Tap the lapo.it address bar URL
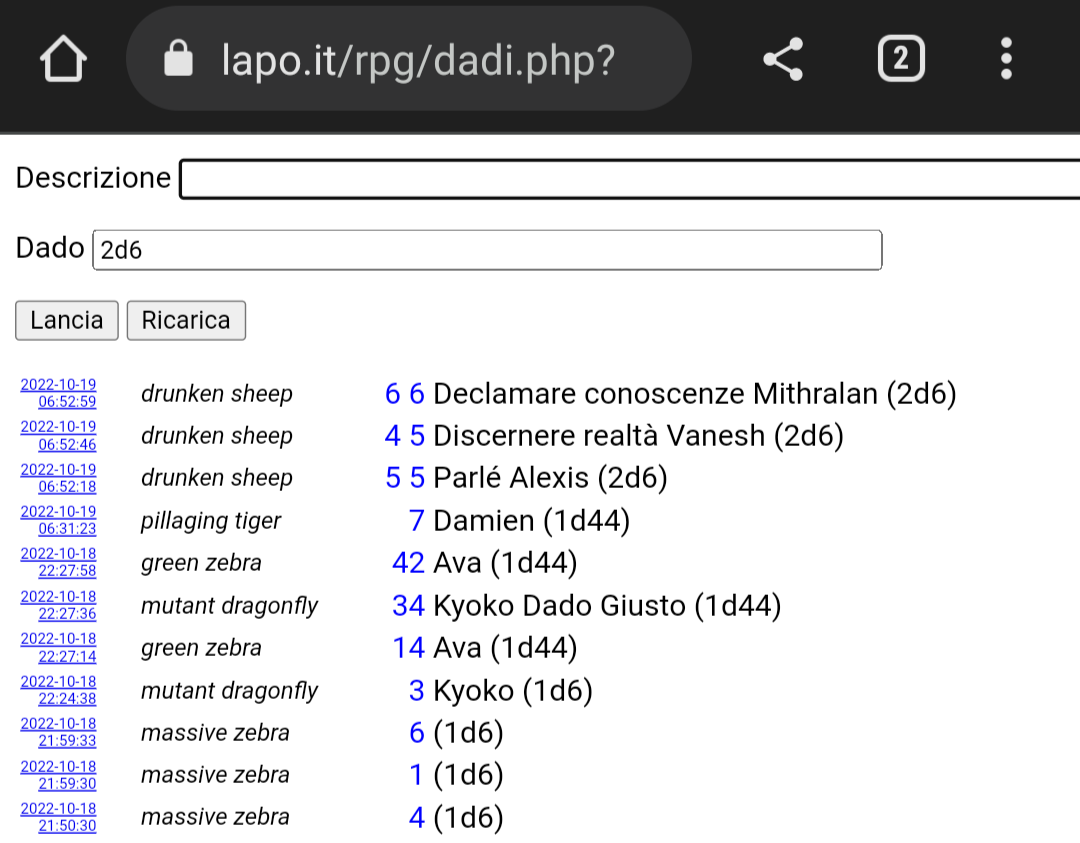Screen dimensions: 1080x843 pyautogui.click(x=417, y=61)
